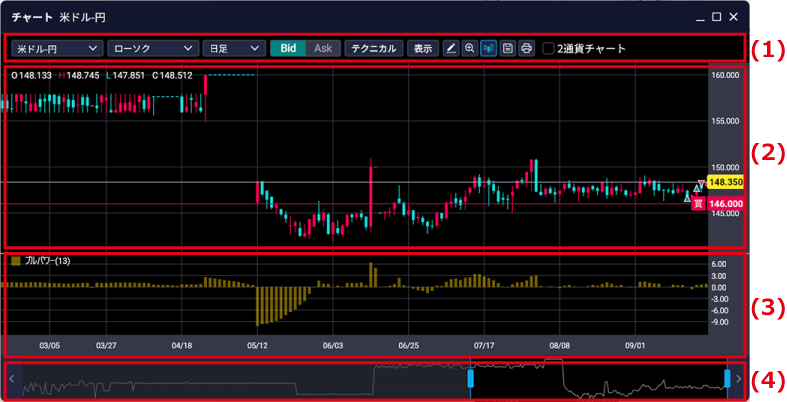Select the pencil drawing tool icon

point(451,48)
